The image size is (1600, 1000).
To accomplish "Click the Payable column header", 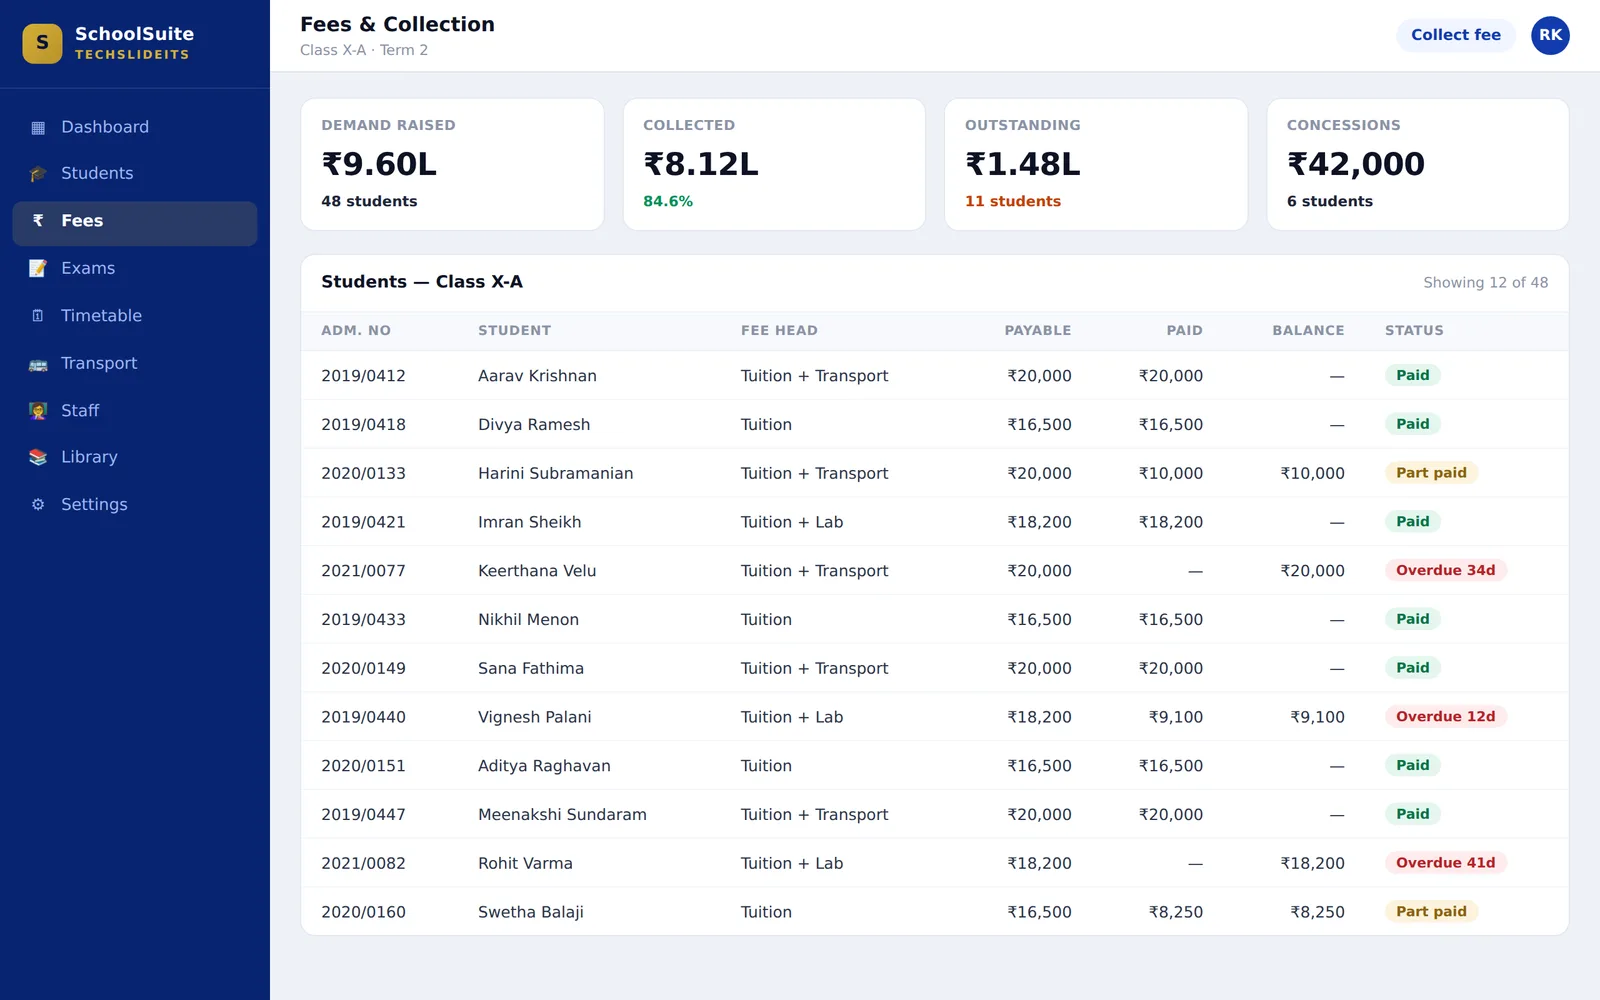I will point(1037,331).
